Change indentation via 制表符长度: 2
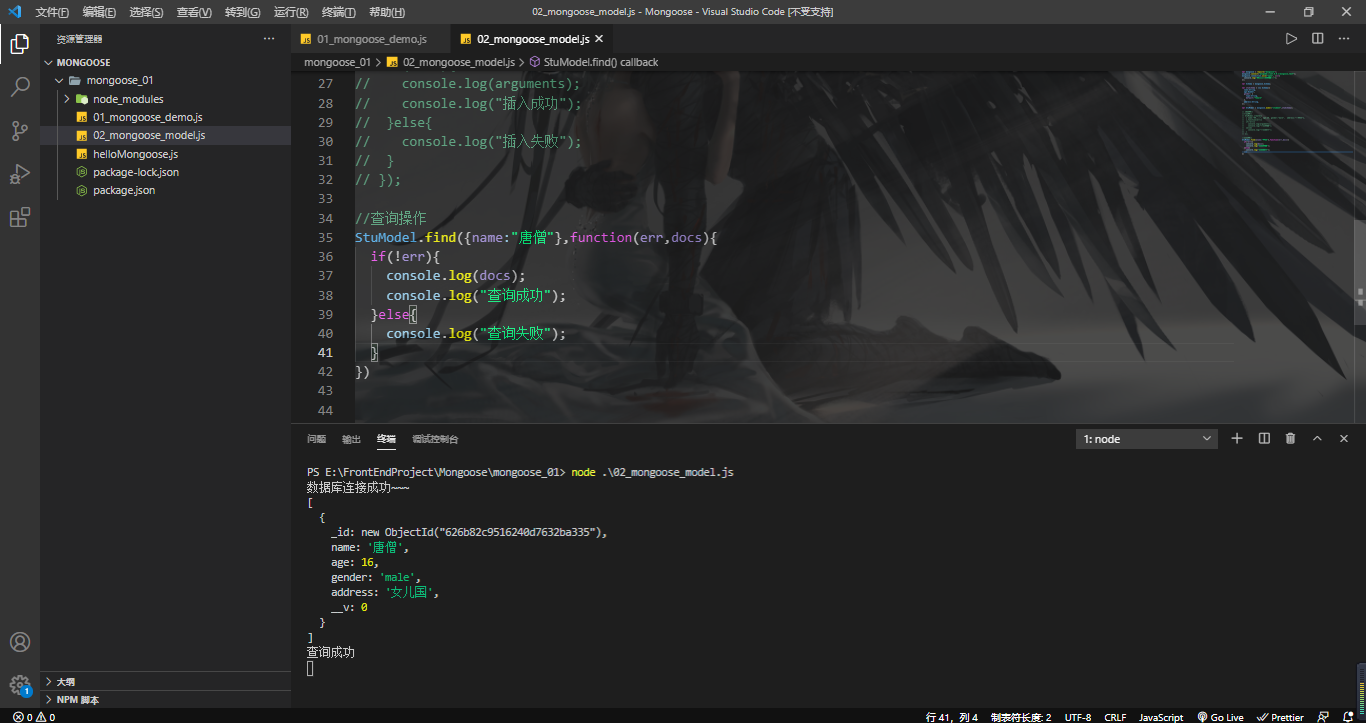Viewport: 1366px width, 723px height. (x=1021, y=717)
